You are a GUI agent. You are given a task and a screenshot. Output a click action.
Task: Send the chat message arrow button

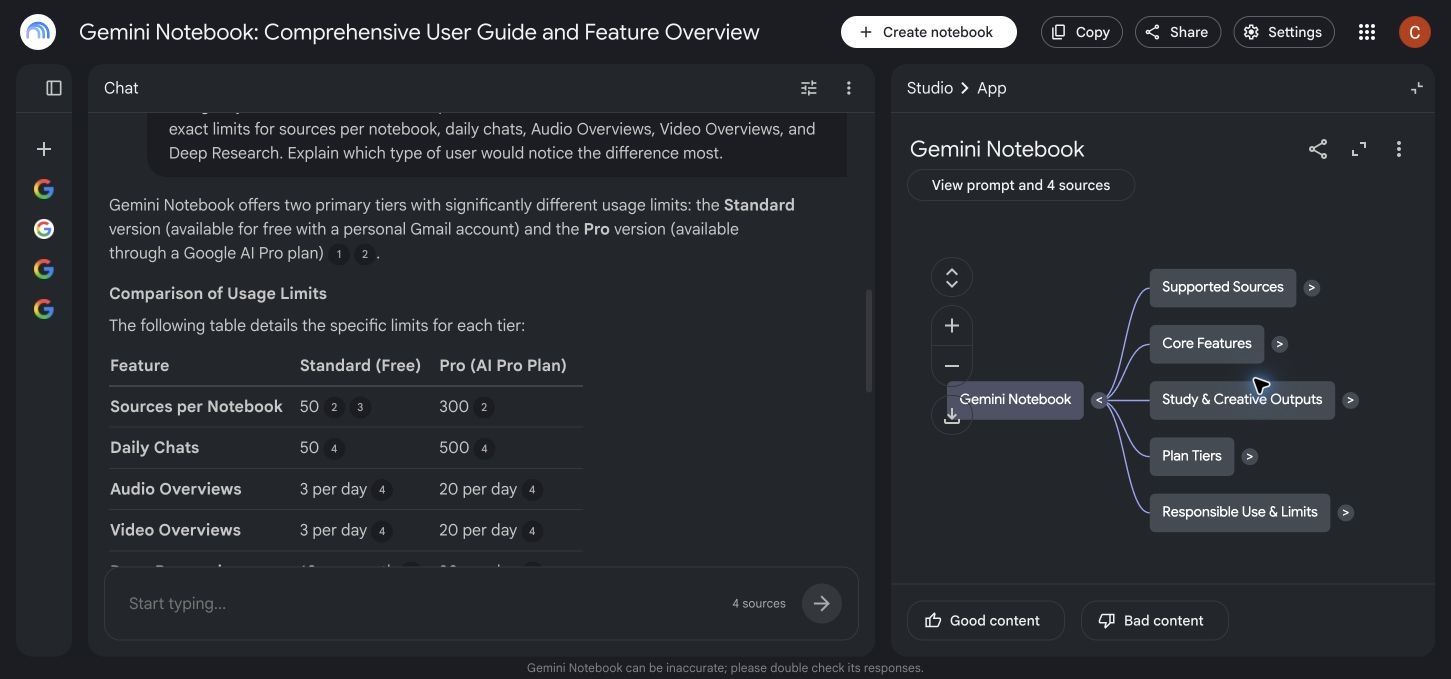(x=821, y=603)
